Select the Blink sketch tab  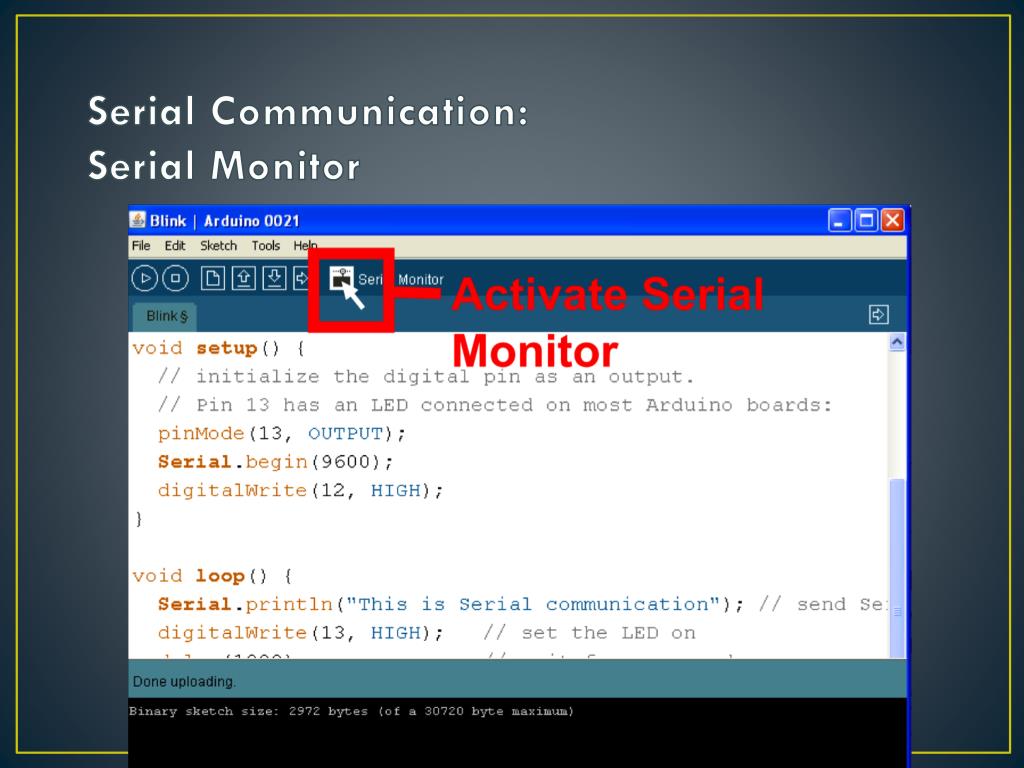click(x=165, y=317)
